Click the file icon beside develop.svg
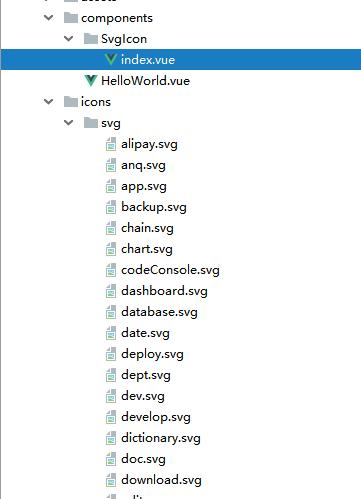The width and height of the screenshot is (361, 499). (x=111, y=417)
